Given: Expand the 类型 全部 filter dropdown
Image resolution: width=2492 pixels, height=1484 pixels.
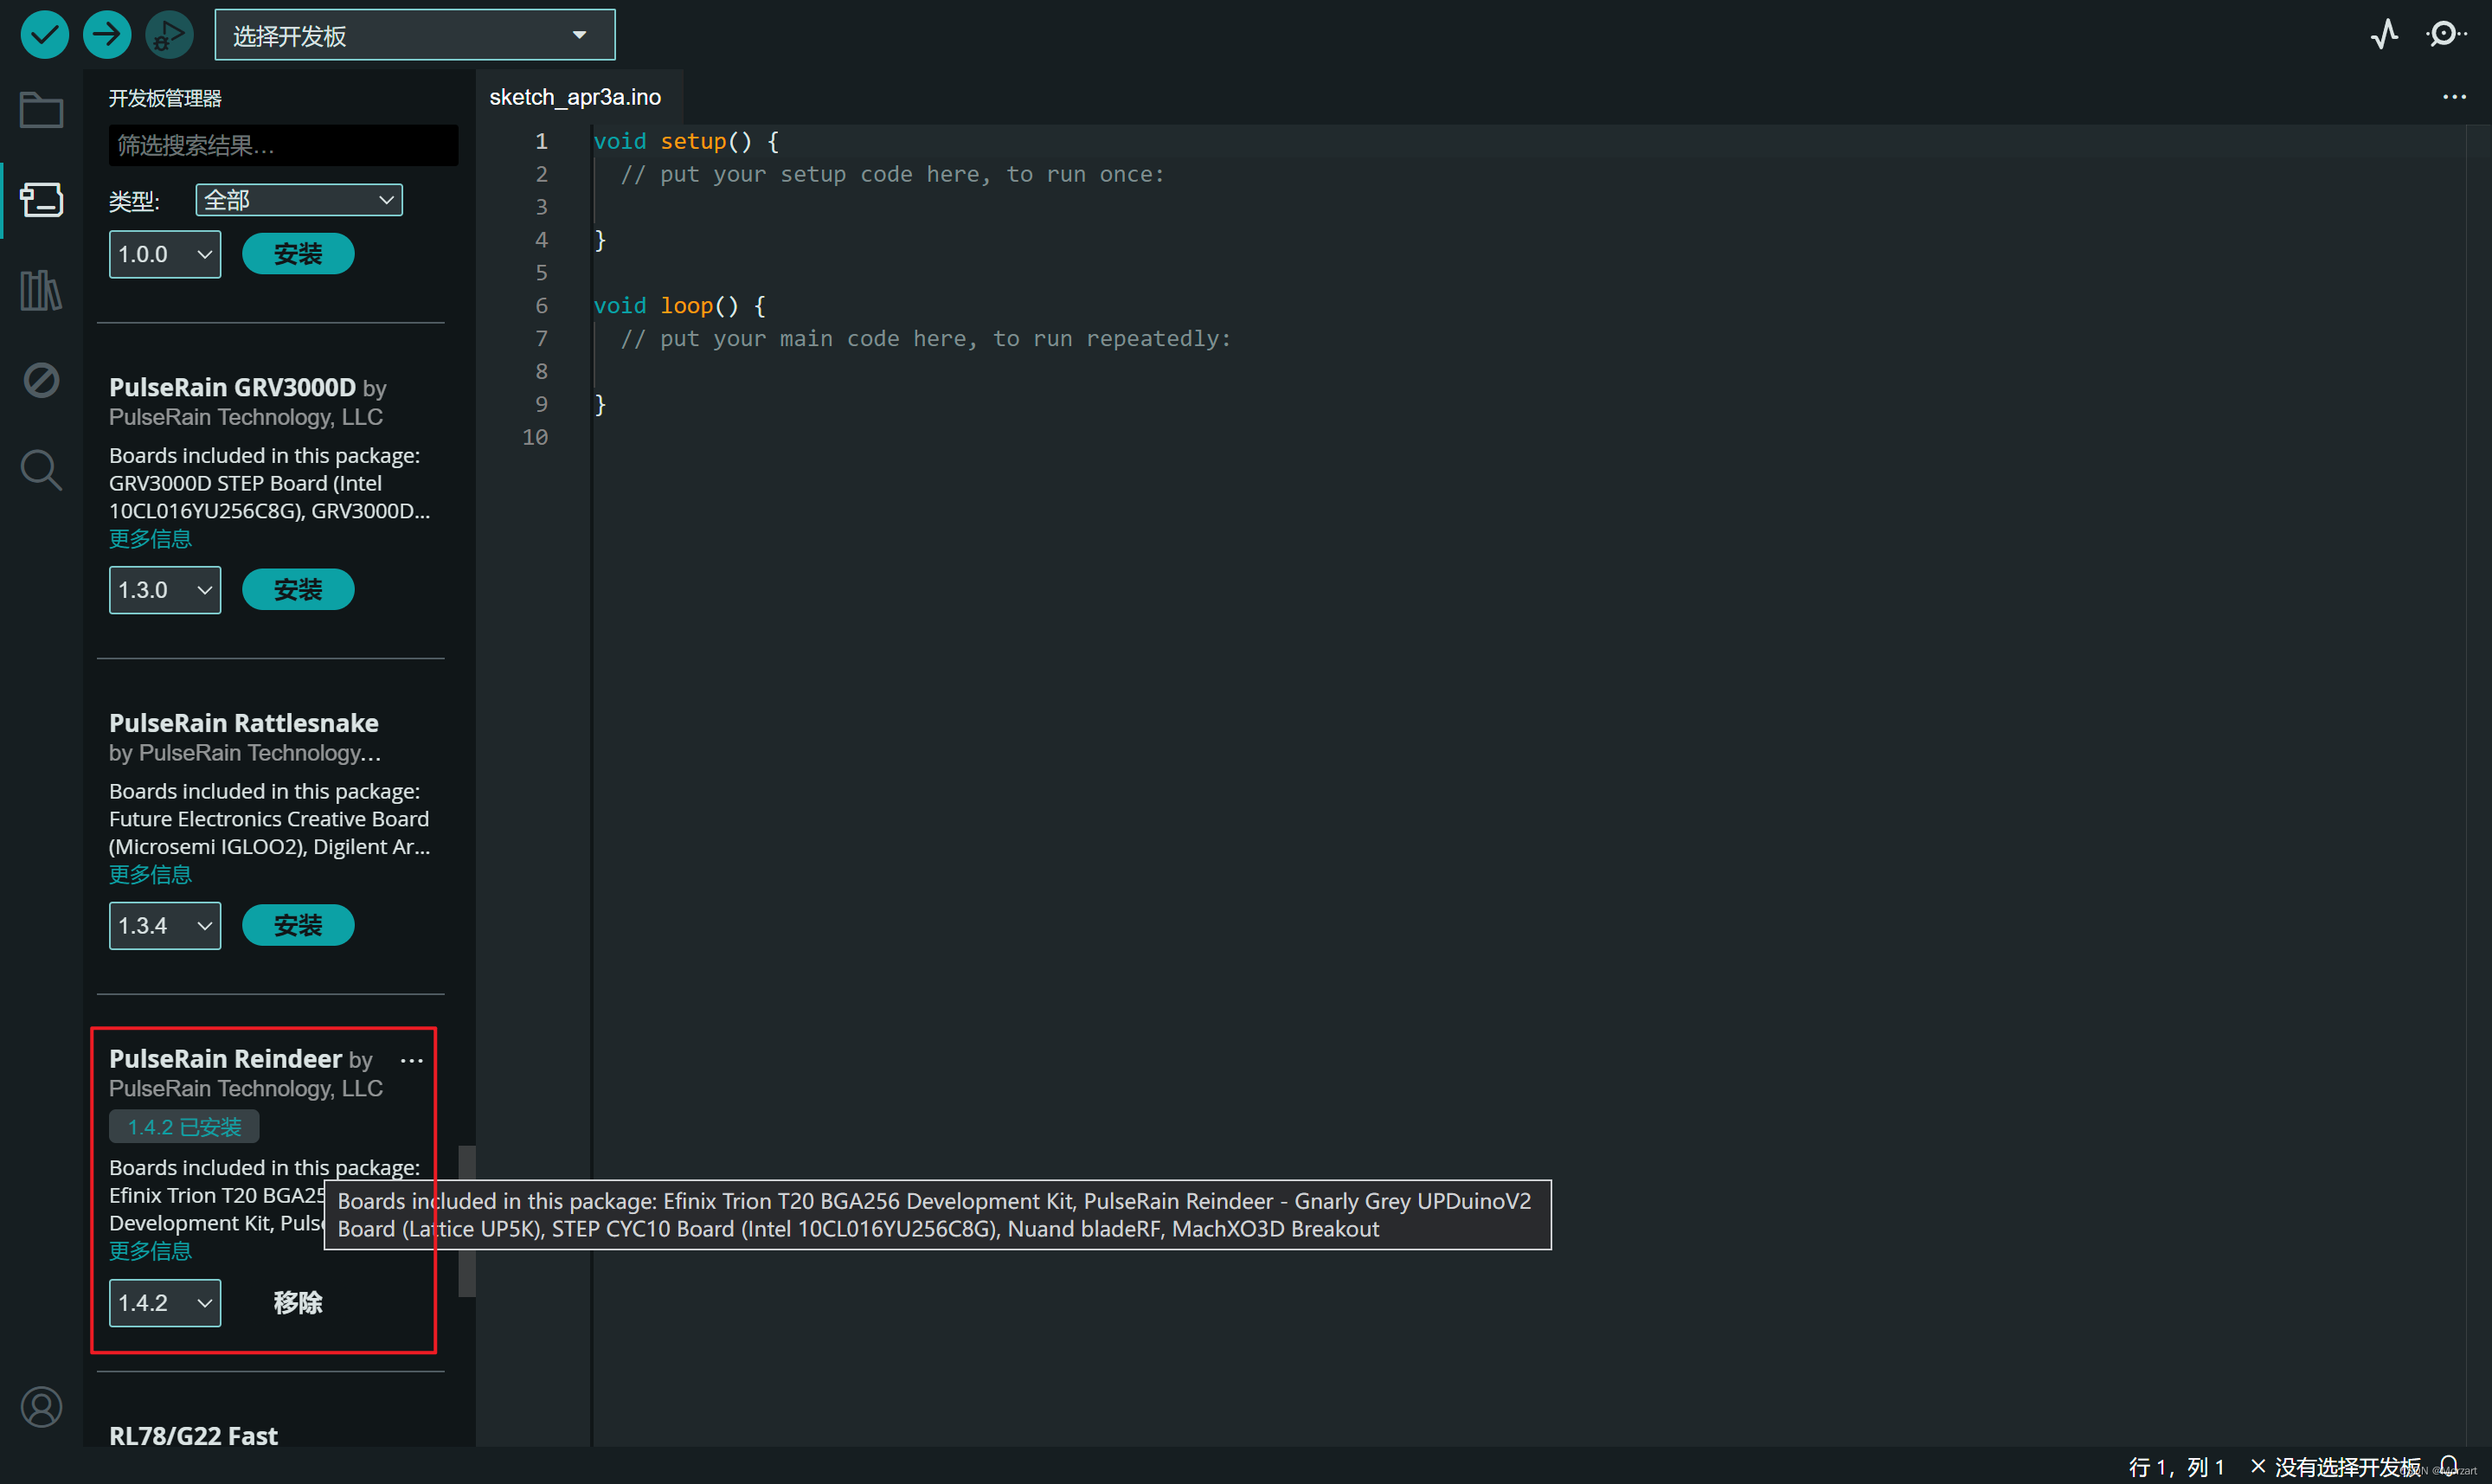Looking at the screenshot, I should click(x=299, y=200).
